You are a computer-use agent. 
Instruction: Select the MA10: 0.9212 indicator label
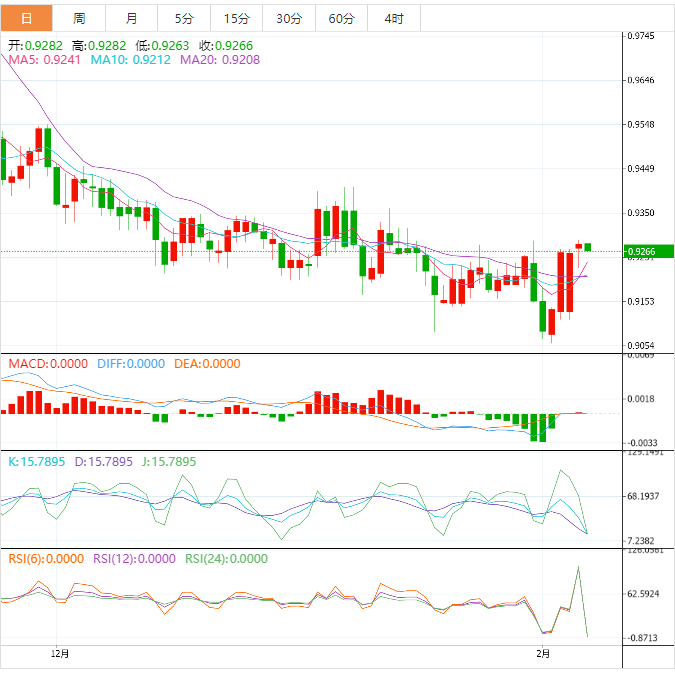click(x=131, y=61)
